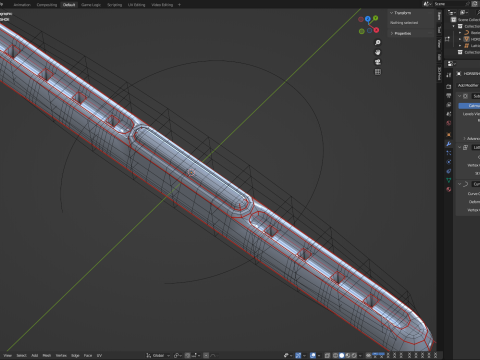Switch to the Scripting workspace tab
The height and width of the screenshot is (360, 480).
tap(114, 5)
